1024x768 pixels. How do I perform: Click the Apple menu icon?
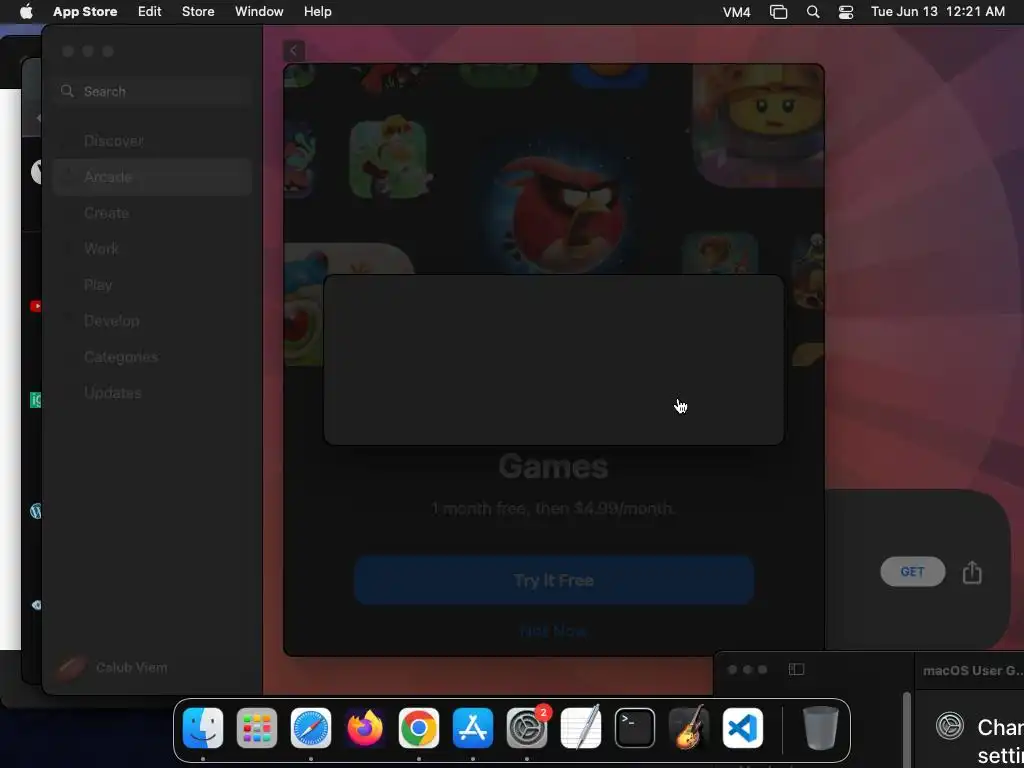click(26, 12)
